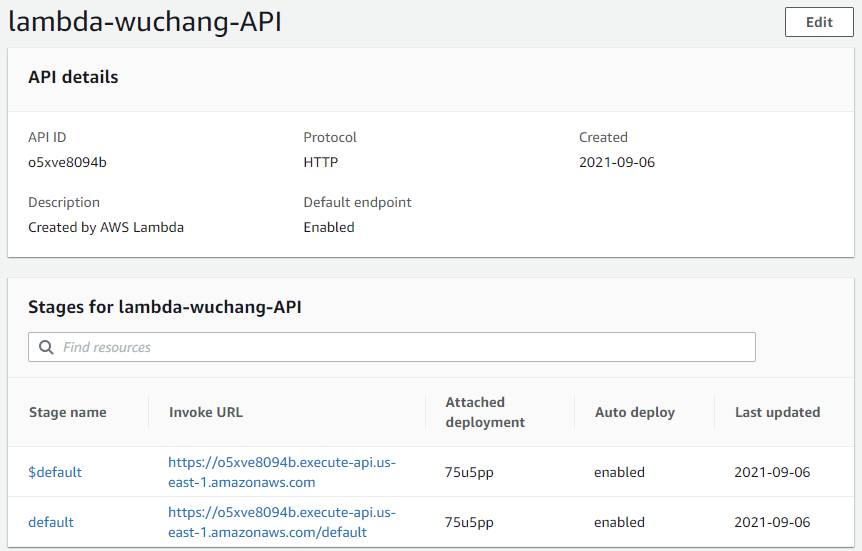The width and height of the screenshot is (862, 551).
Task: Click the Last updated column header
Action: coord(777,412)
